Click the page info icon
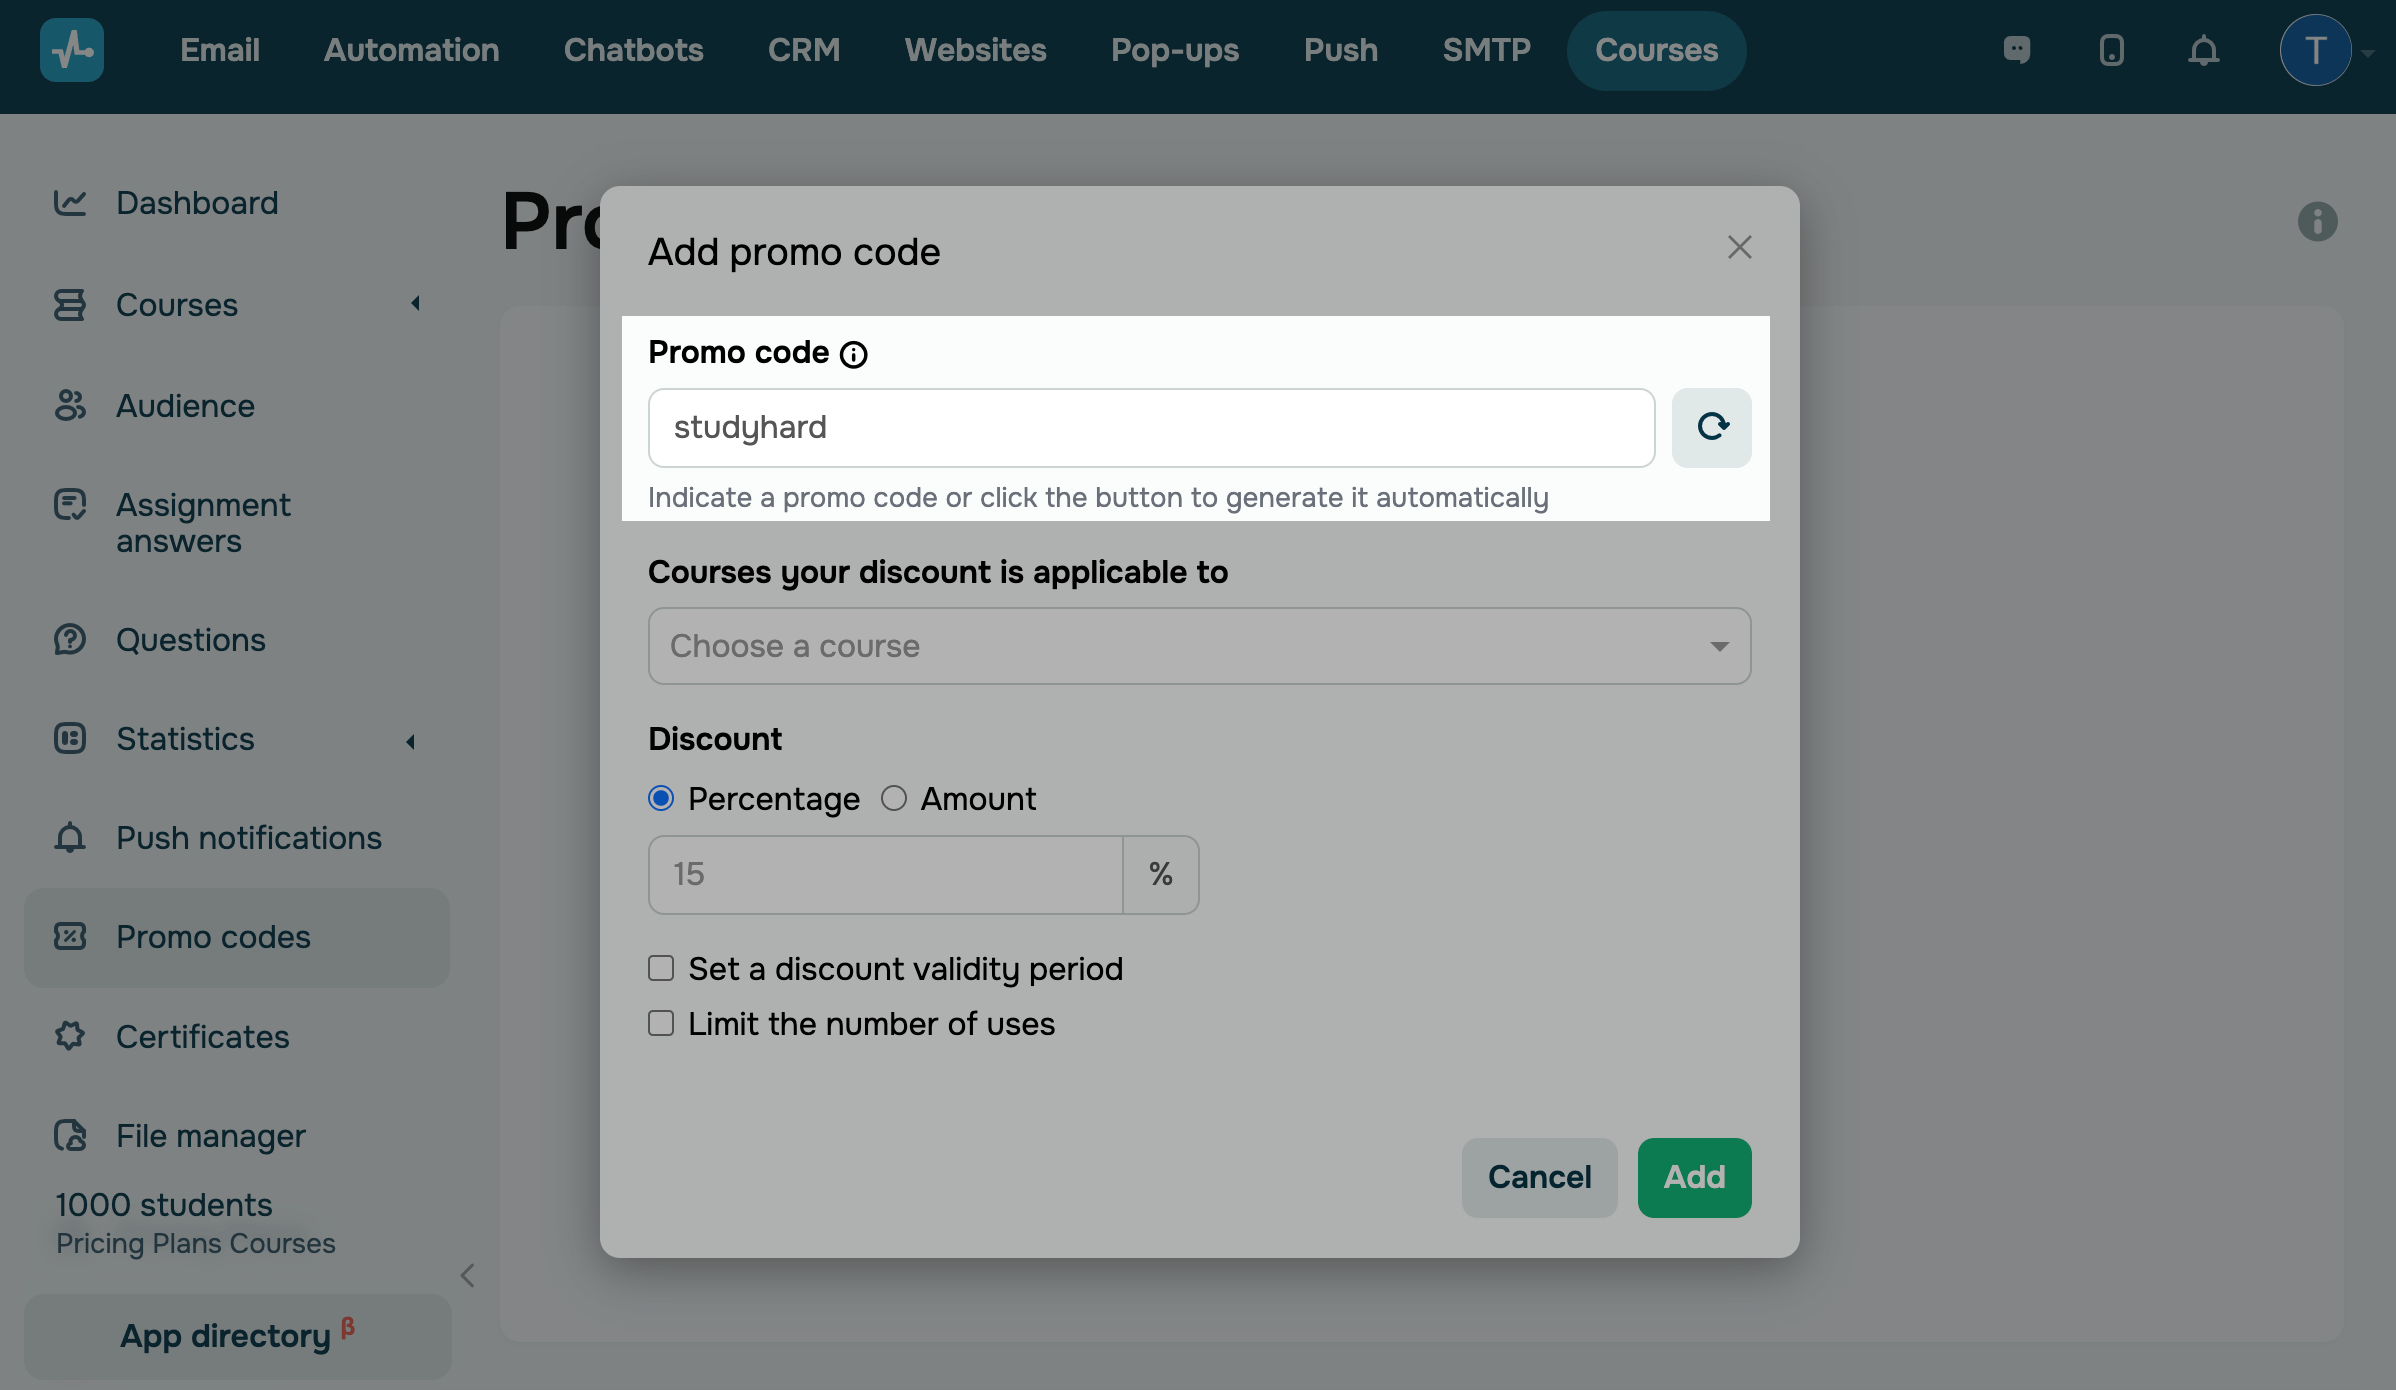The width and height of the screenshot is (2396, 1390). (x=2317, y=221)
